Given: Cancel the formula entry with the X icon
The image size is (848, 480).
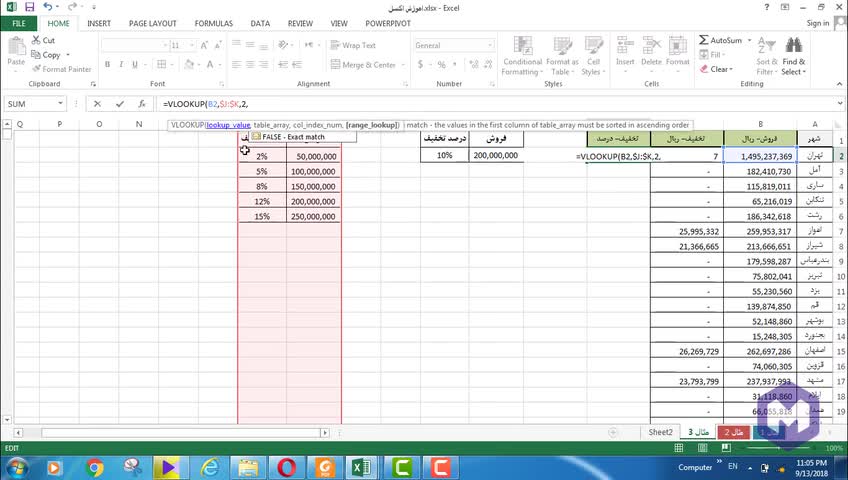Looking at the screenshot, I should (x=97, y=104).
